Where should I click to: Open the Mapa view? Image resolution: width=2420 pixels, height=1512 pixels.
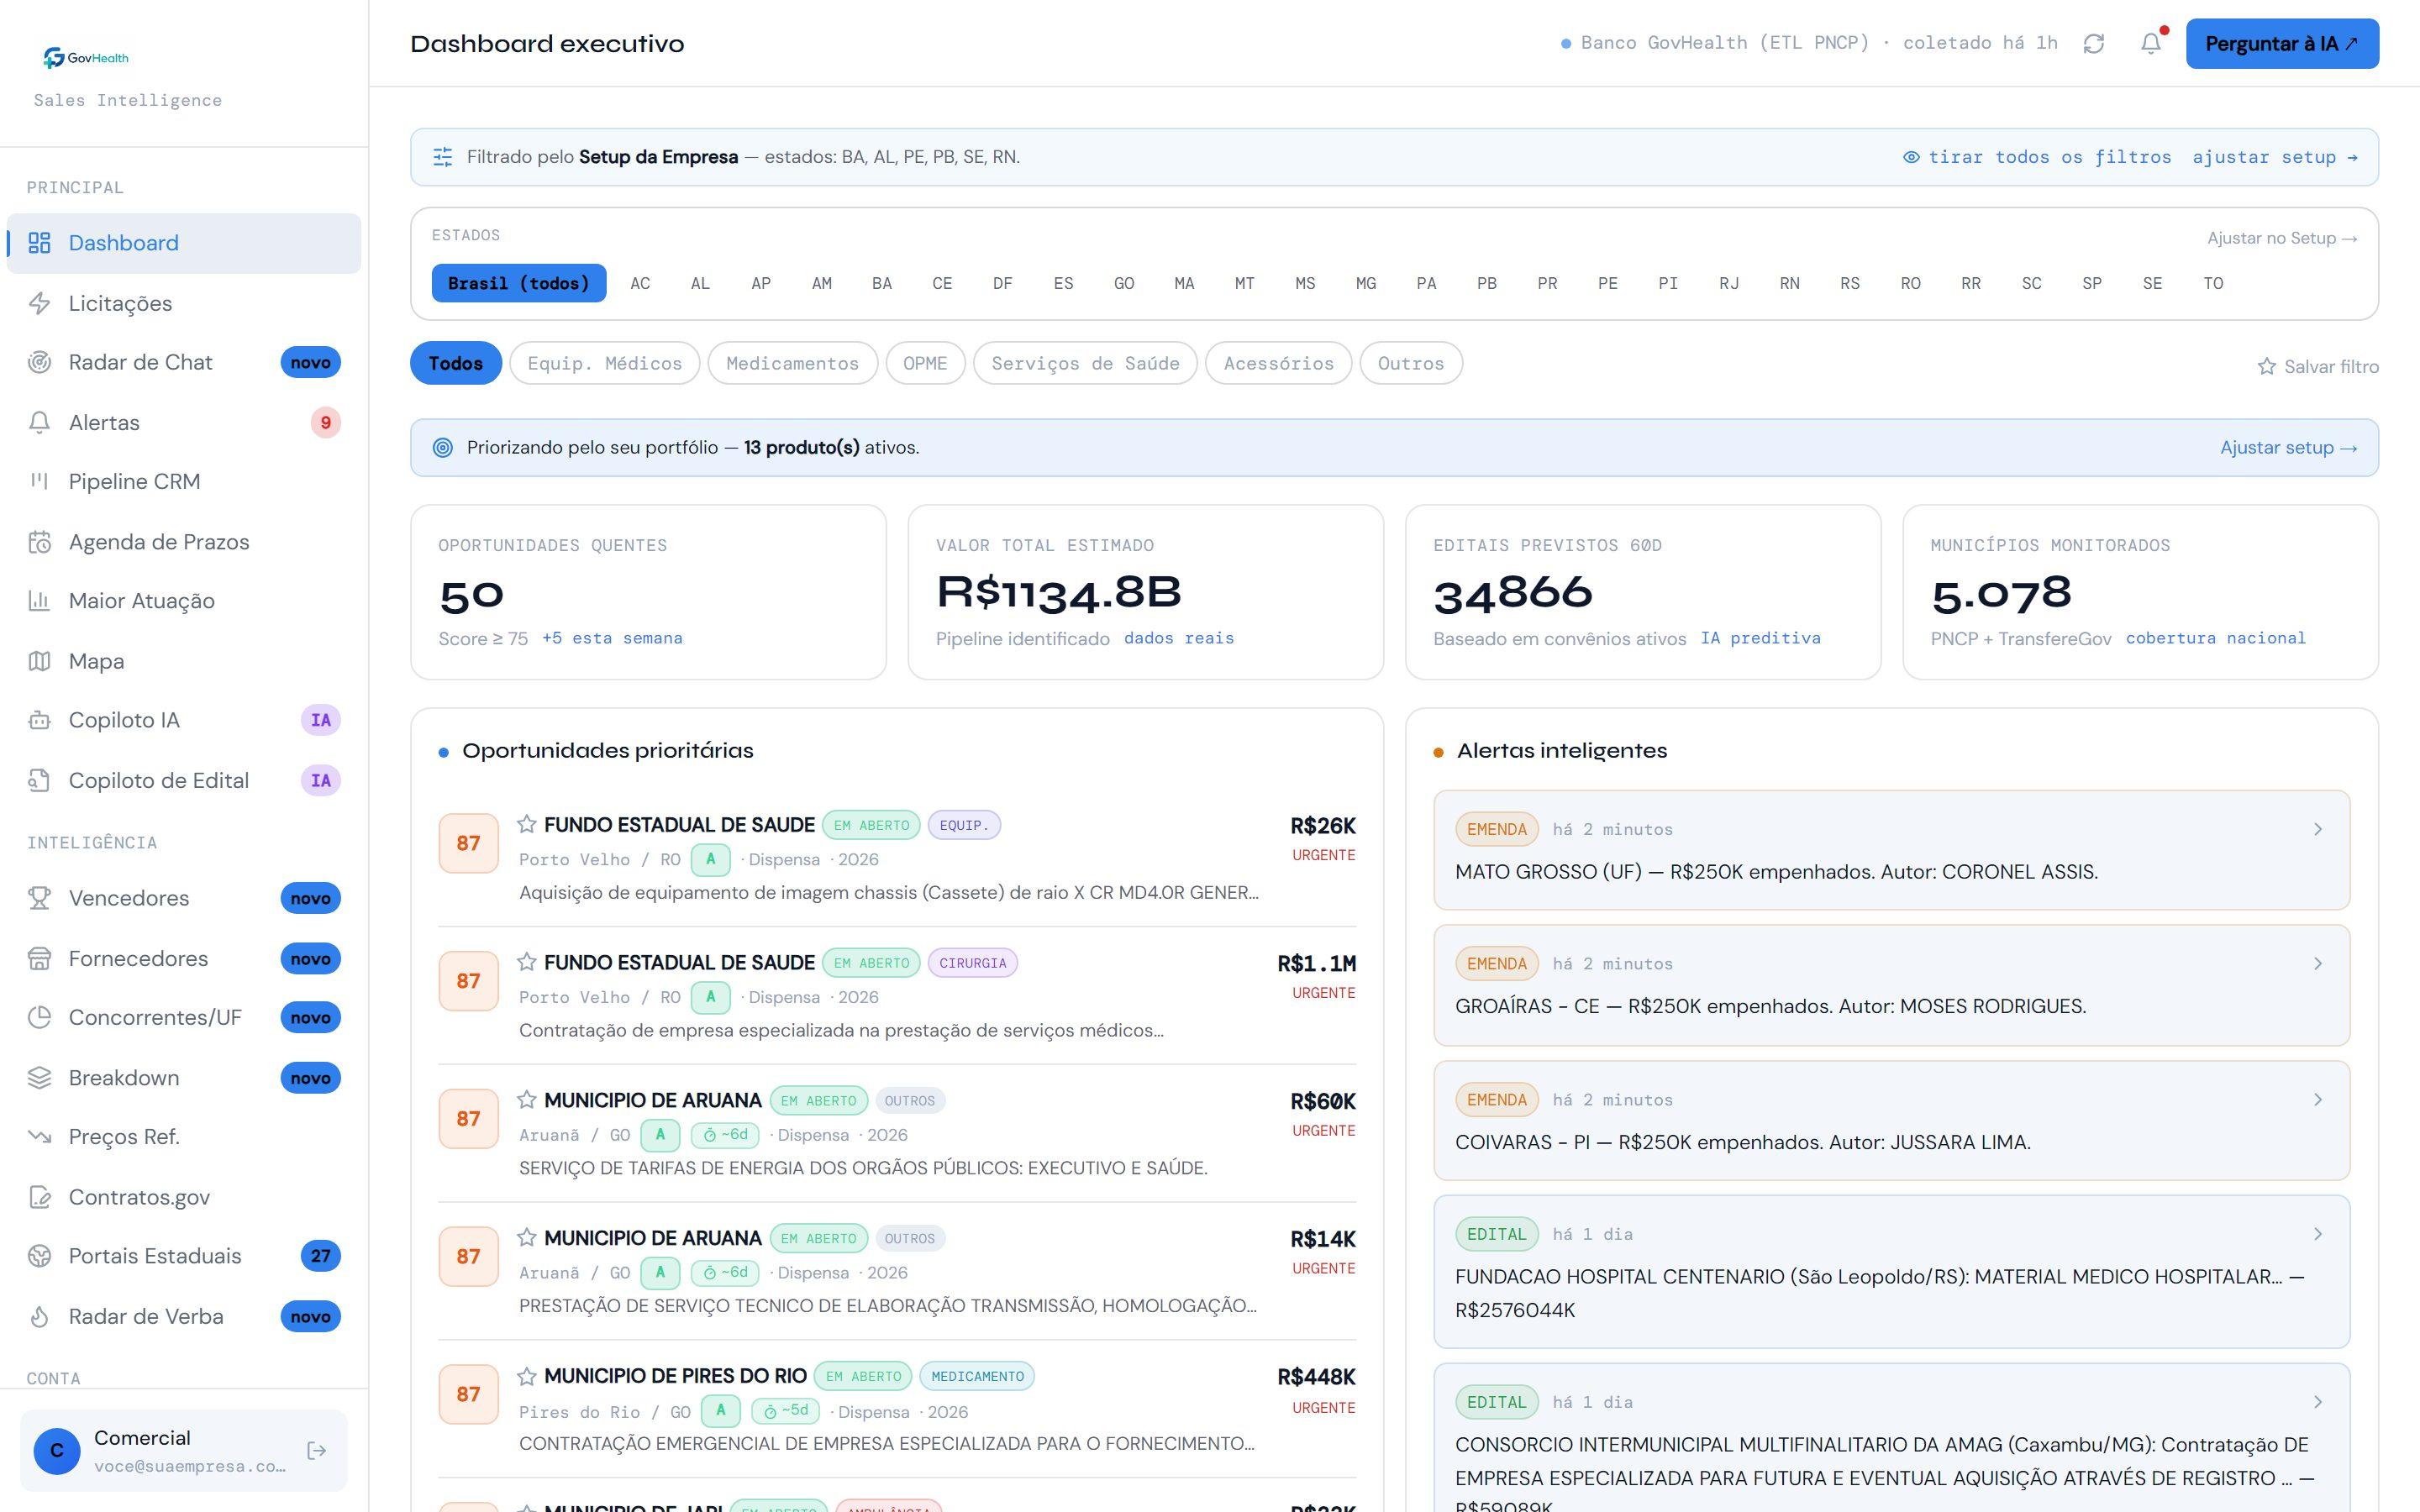(184, 661)
